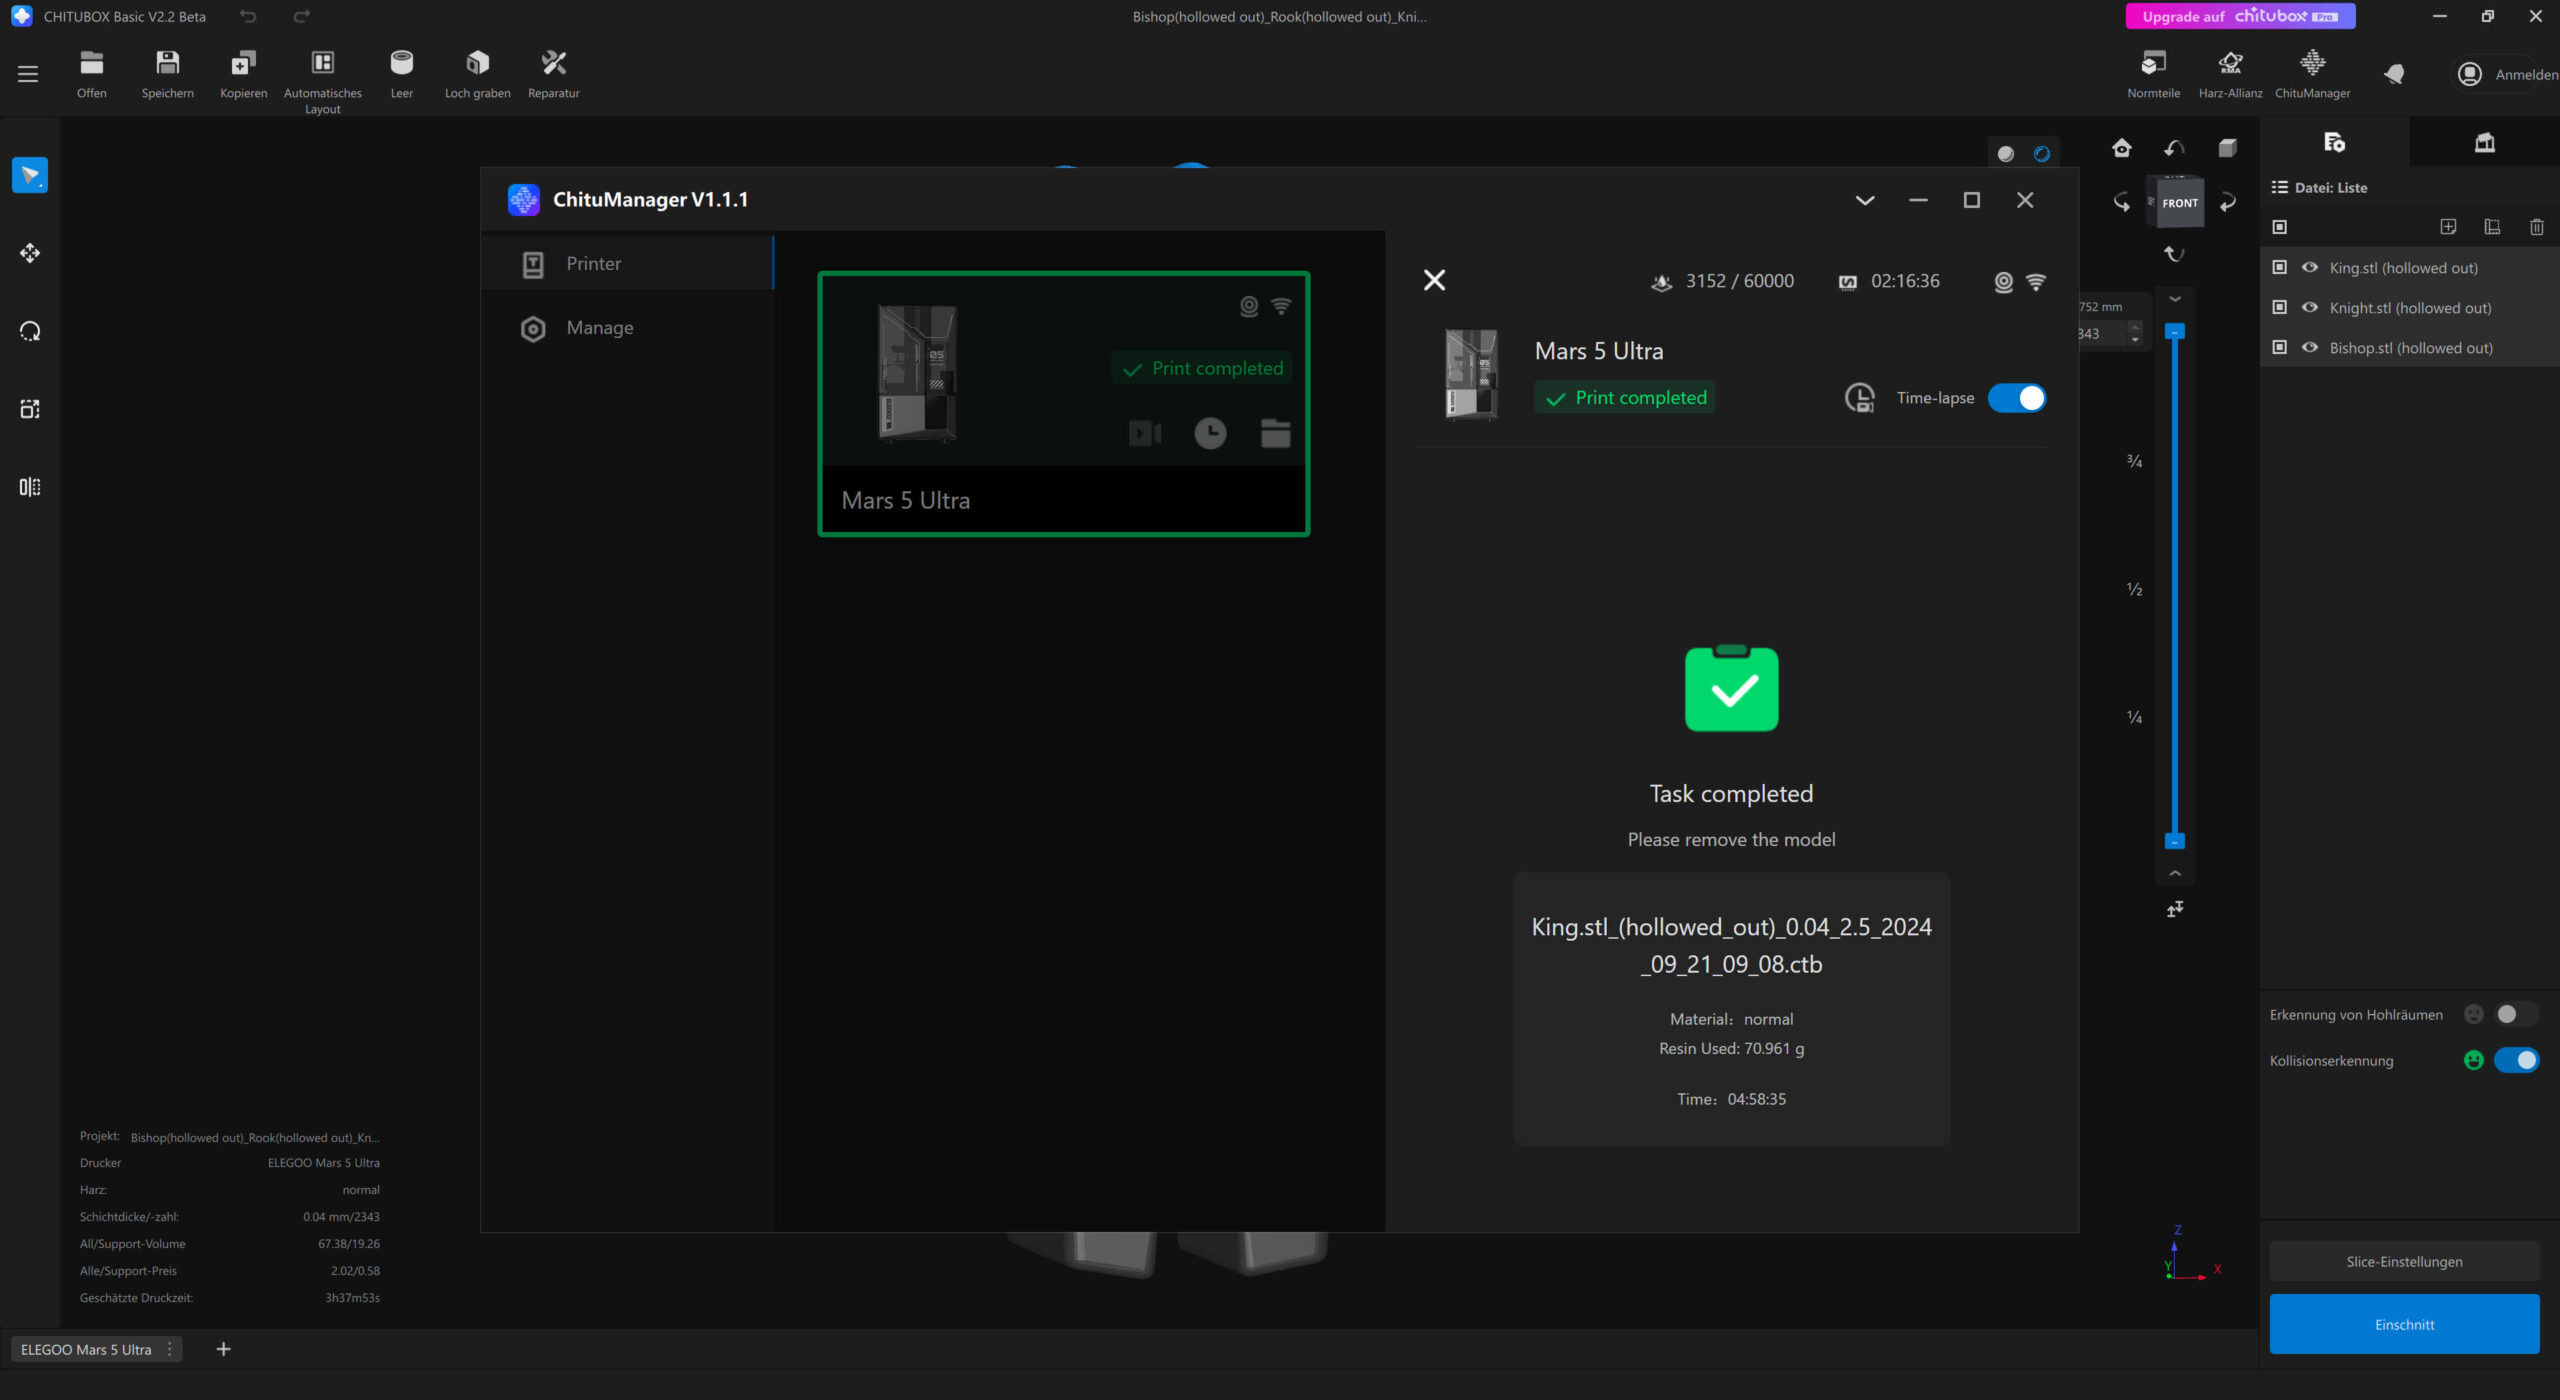
Task: Click the top handle of layer slider
Action: 2174,331
